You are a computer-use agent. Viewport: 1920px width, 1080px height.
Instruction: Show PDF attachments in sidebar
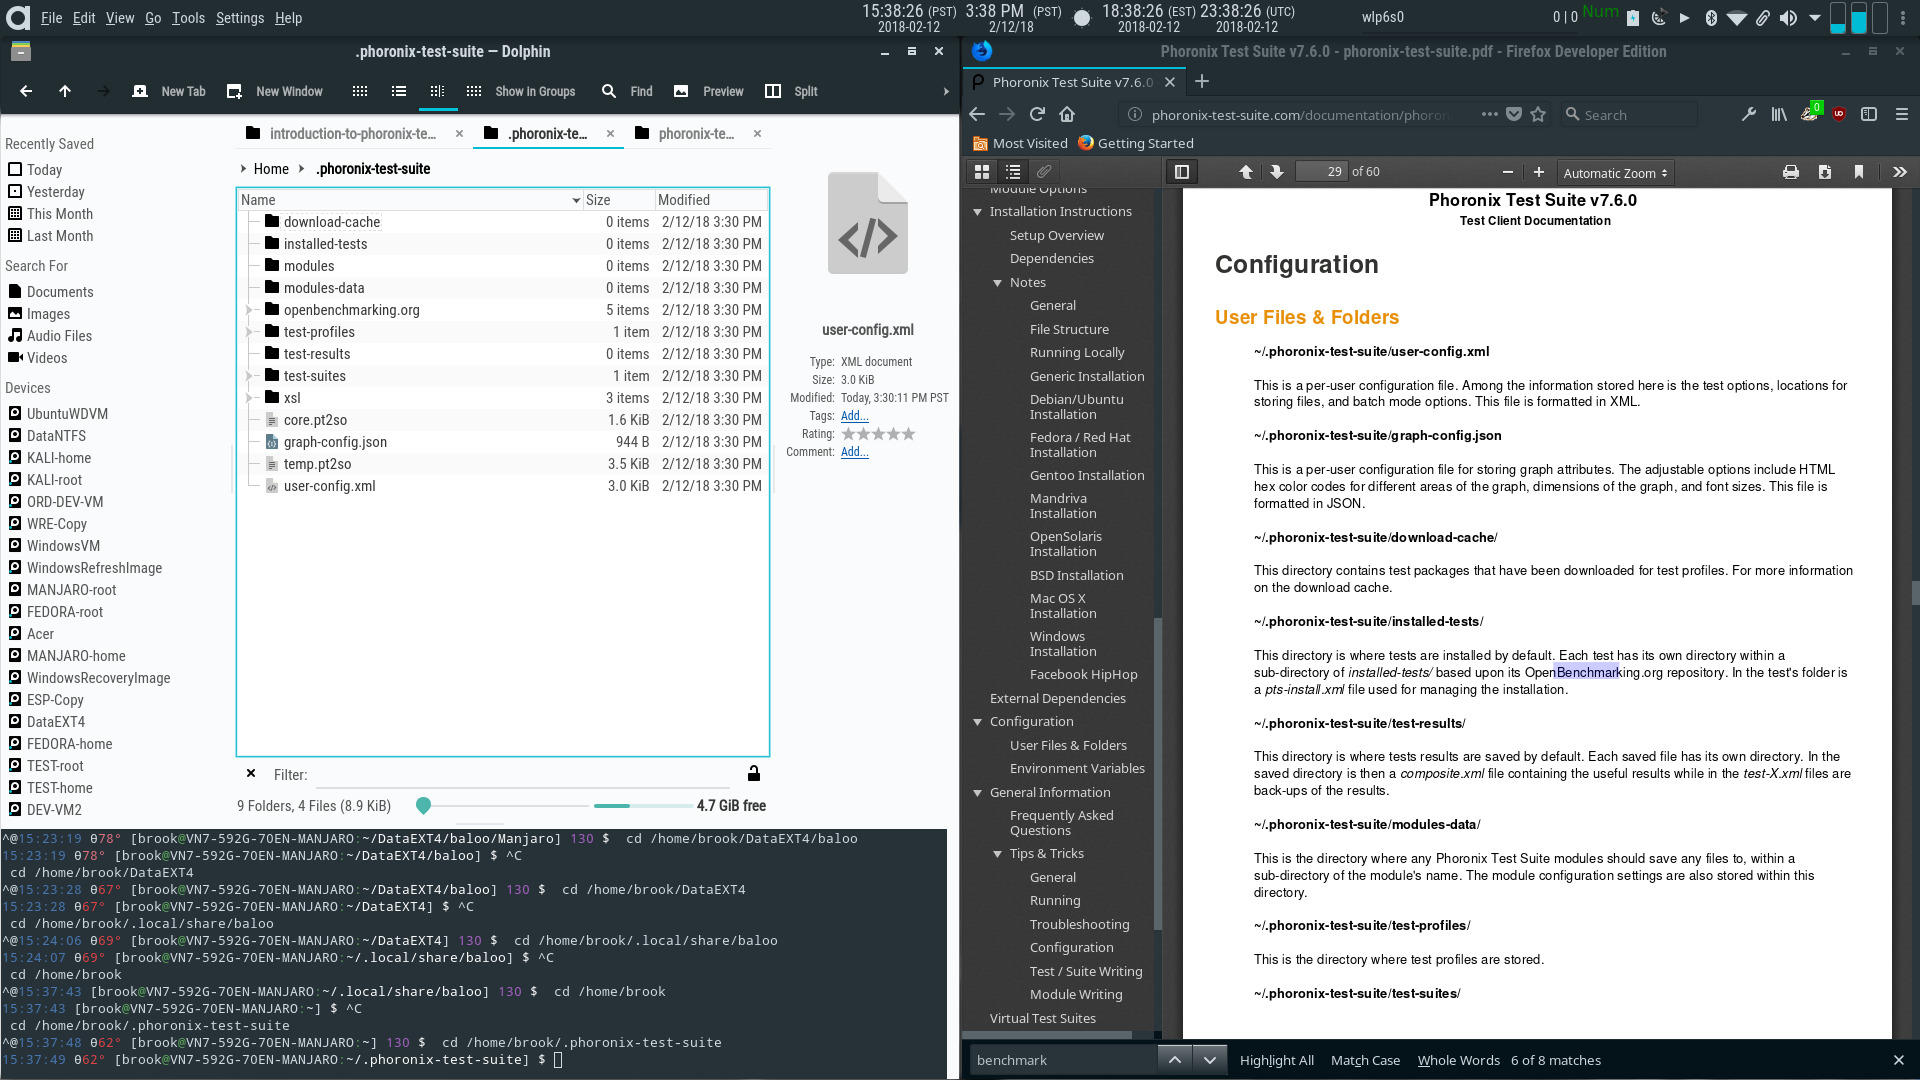coord(1044,172)
